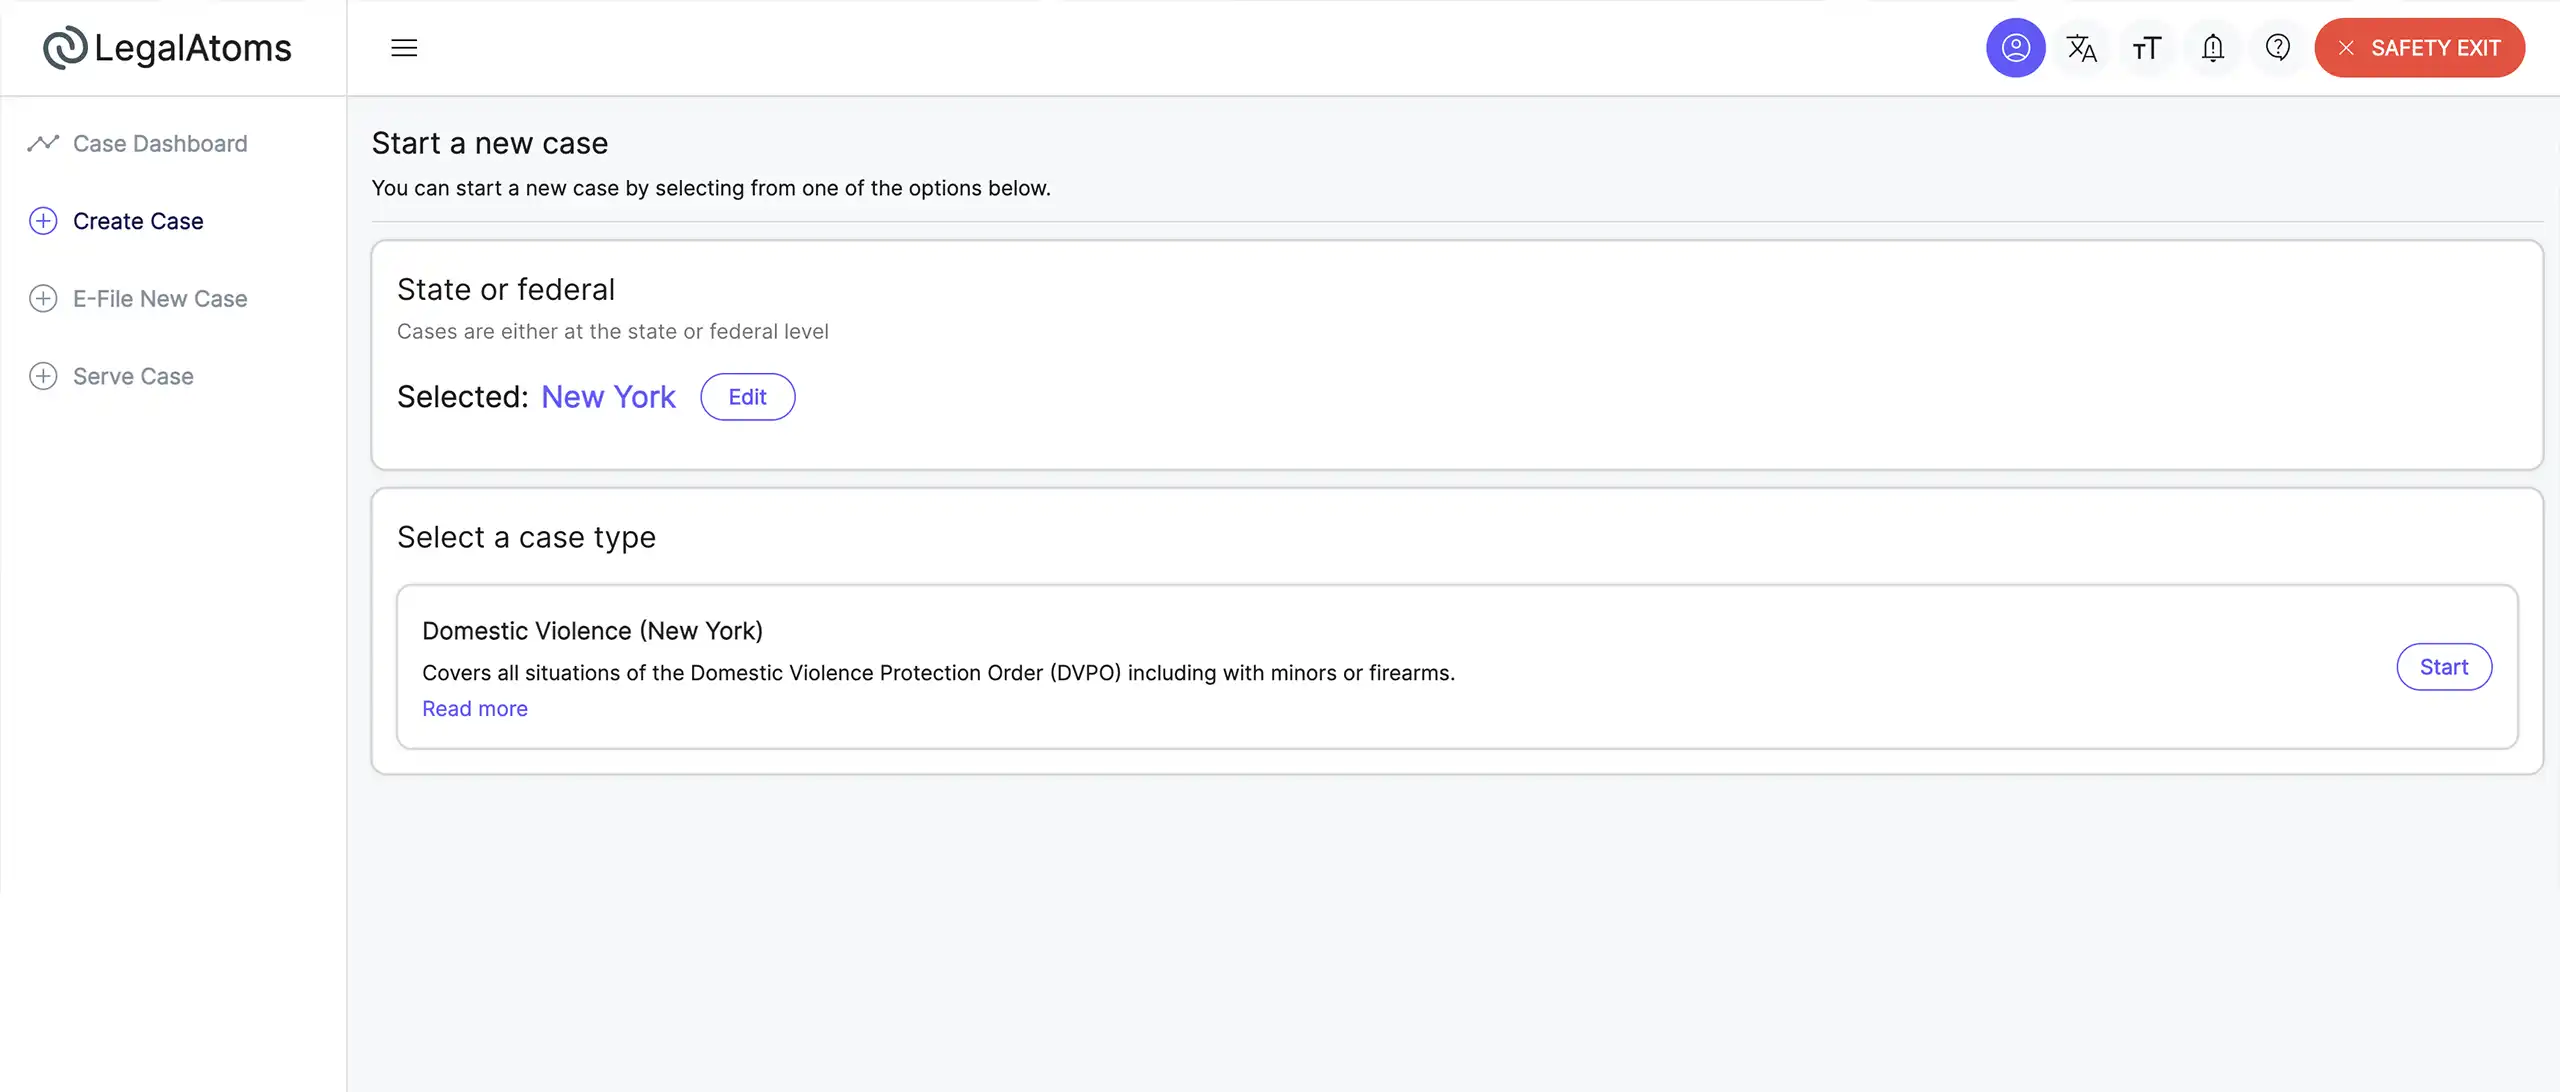2560x1092 pixels.
Task: Open the help question mark icon
Action: (x=2278, y=48)
